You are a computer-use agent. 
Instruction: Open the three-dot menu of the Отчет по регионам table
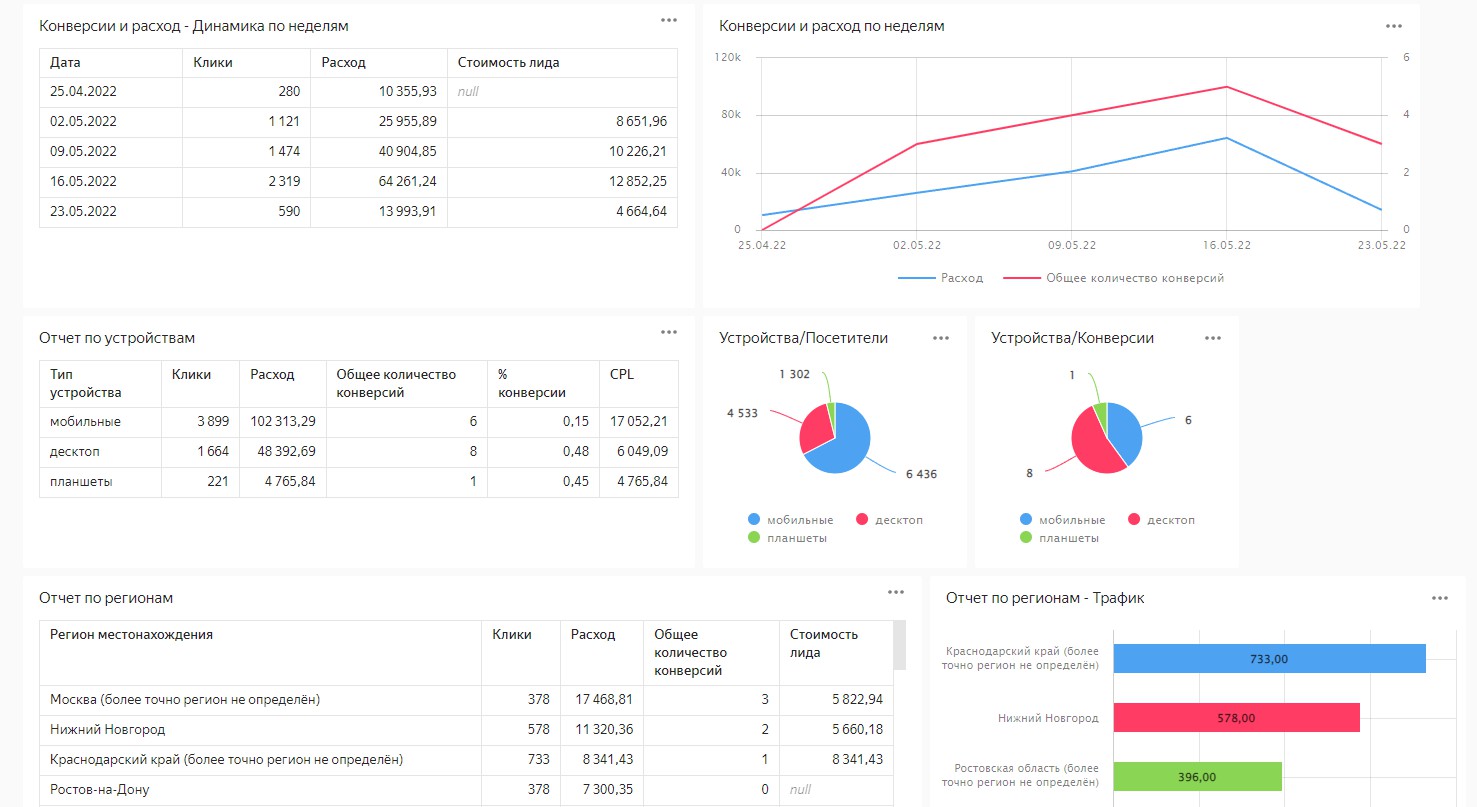(896, 592)
